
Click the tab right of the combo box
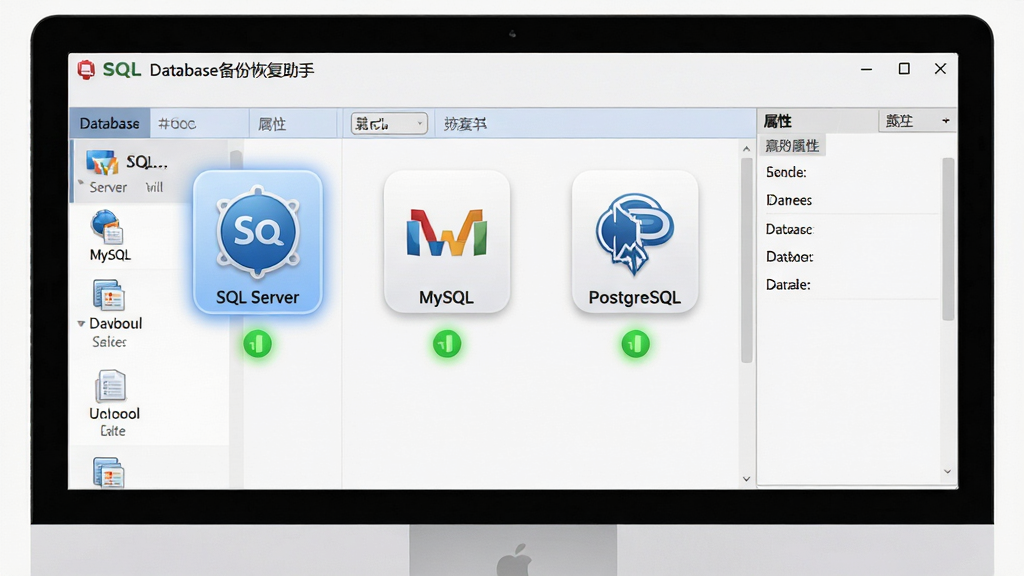pos(465,123)
